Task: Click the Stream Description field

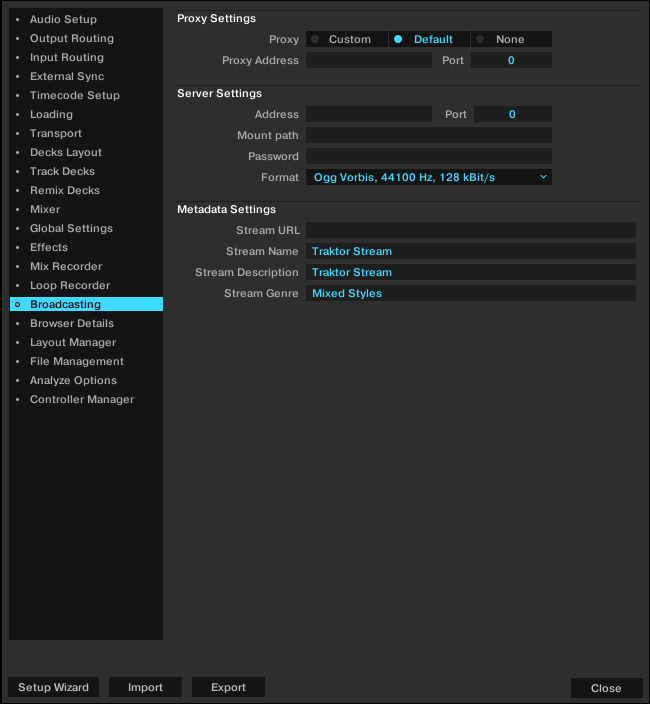Action: (471, 273)
